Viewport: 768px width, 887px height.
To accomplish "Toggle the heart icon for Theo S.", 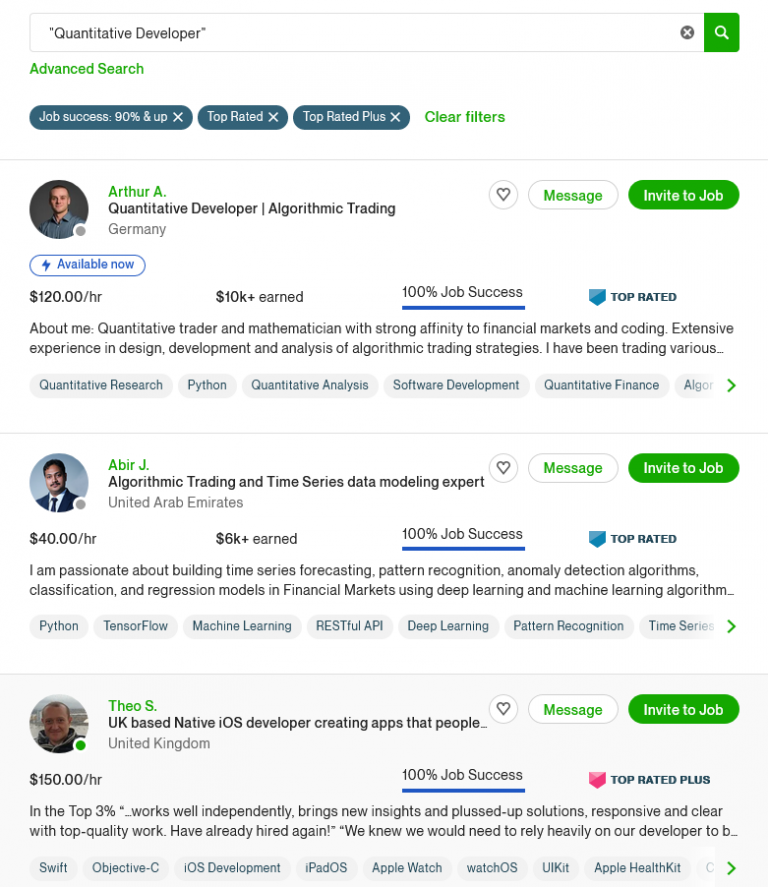I will coord(504,709).
